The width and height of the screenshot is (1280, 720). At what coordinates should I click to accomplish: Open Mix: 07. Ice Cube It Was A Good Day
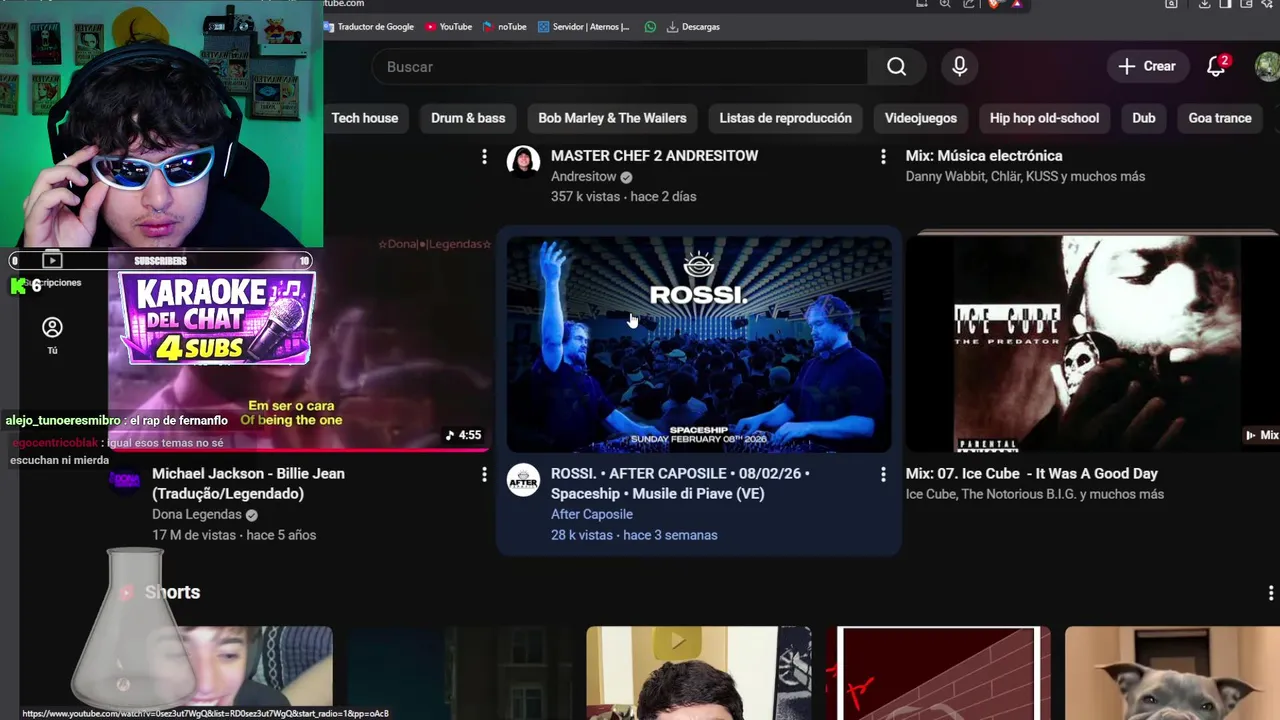tap(1031, 474)
